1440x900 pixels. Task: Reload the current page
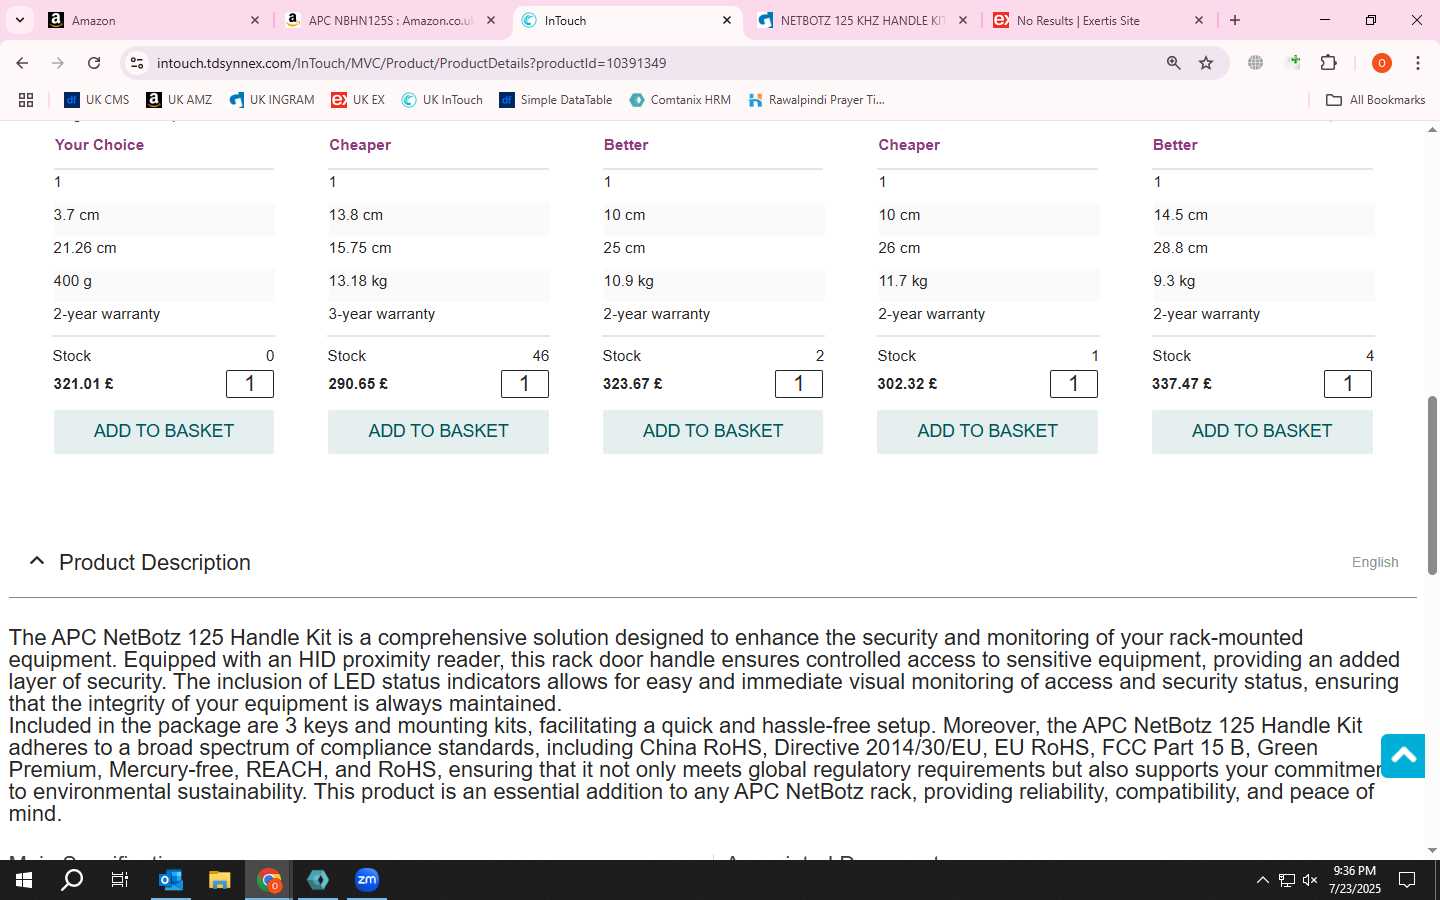pos(94,63)
